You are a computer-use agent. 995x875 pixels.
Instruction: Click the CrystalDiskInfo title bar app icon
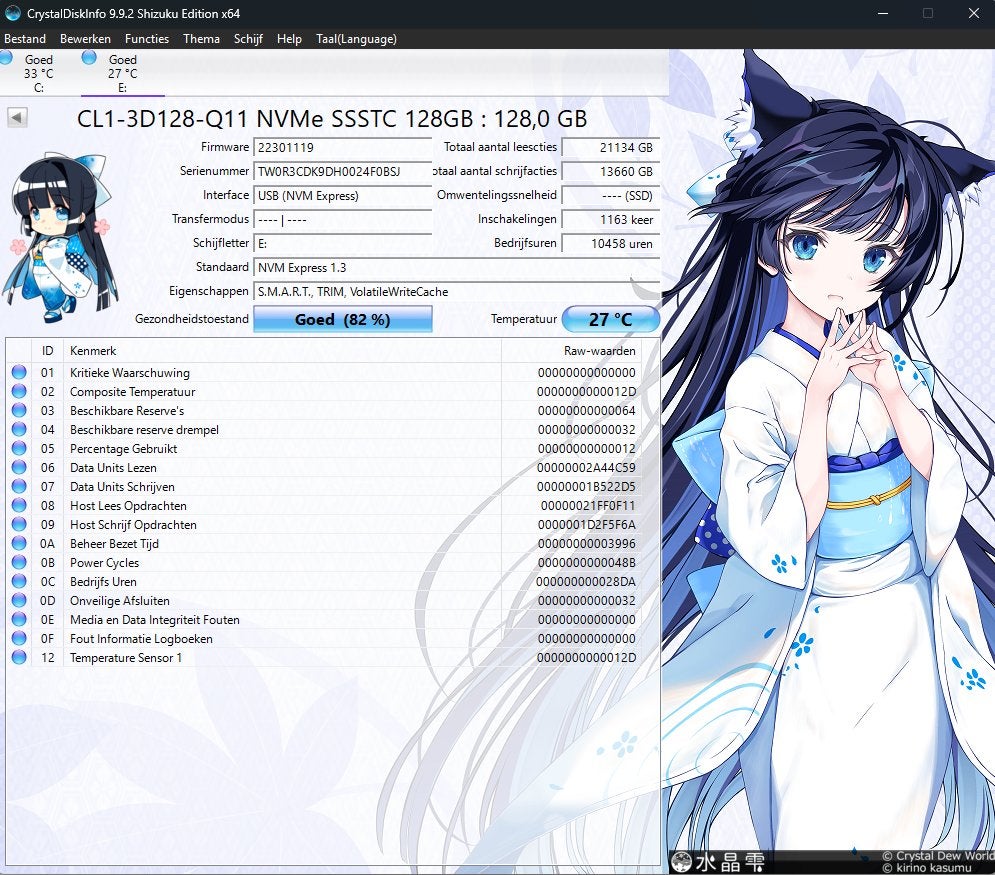[13, 13]
